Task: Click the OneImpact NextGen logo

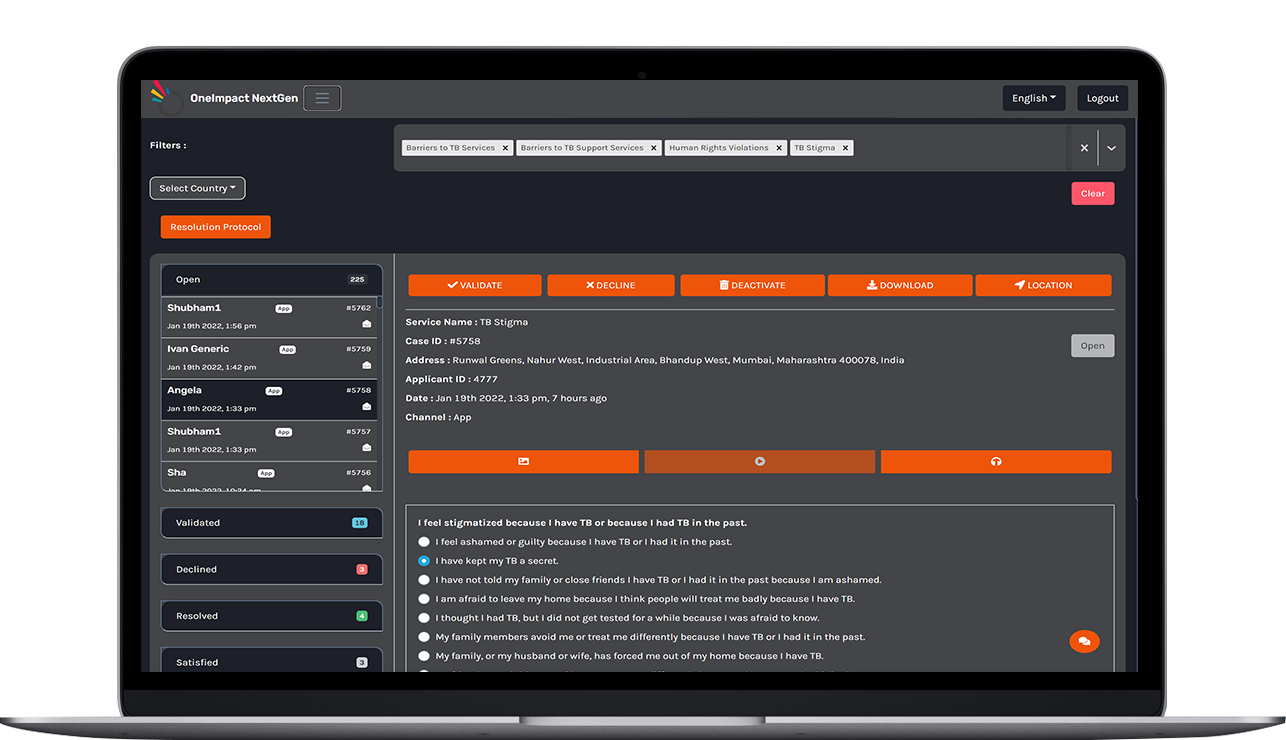Action: point(161,97)
